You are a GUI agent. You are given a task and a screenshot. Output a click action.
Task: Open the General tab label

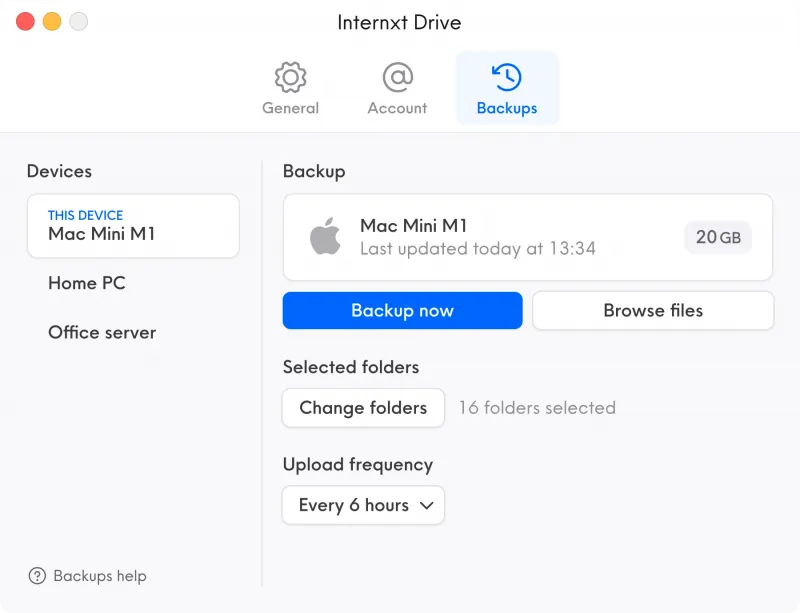pos(290,108)
